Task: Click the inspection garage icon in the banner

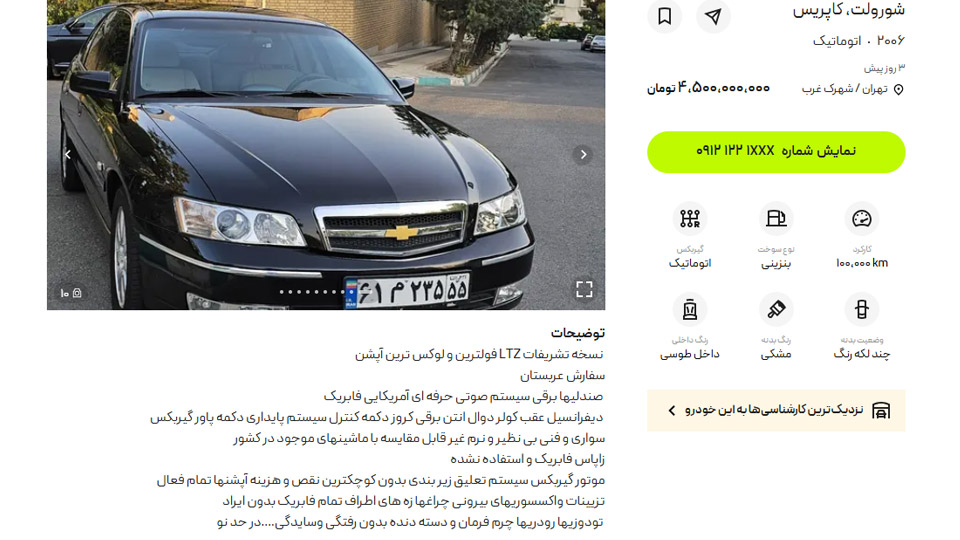Action: click(881, 410)
